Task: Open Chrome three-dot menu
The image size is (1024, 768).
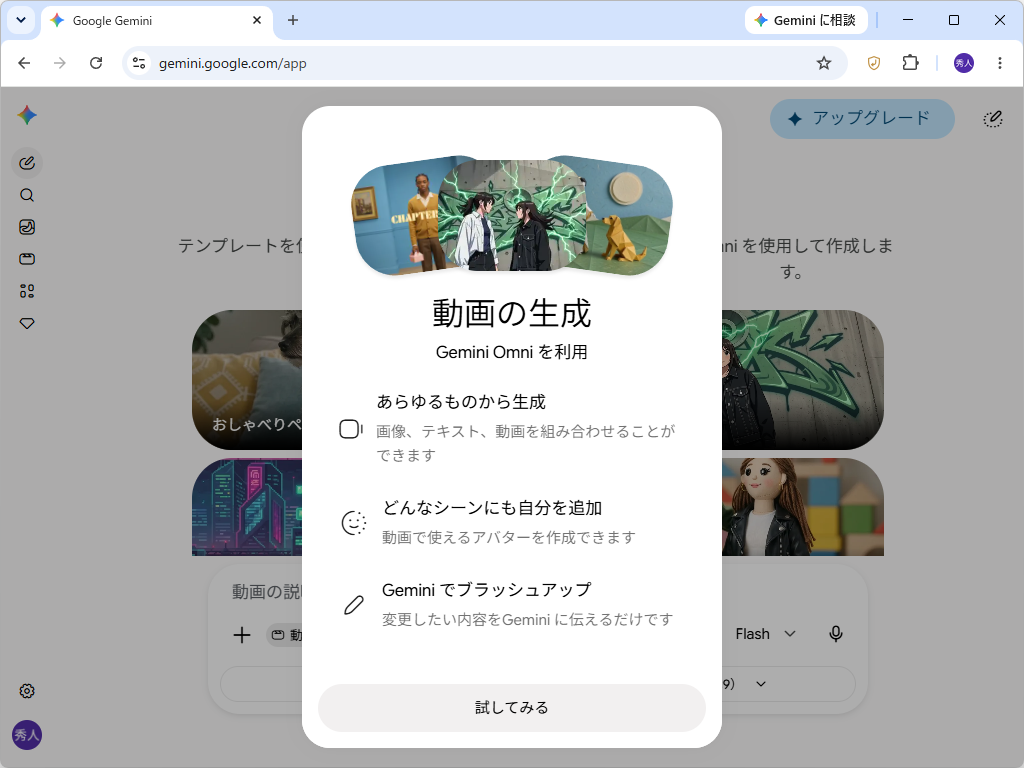Action: 1000,63
